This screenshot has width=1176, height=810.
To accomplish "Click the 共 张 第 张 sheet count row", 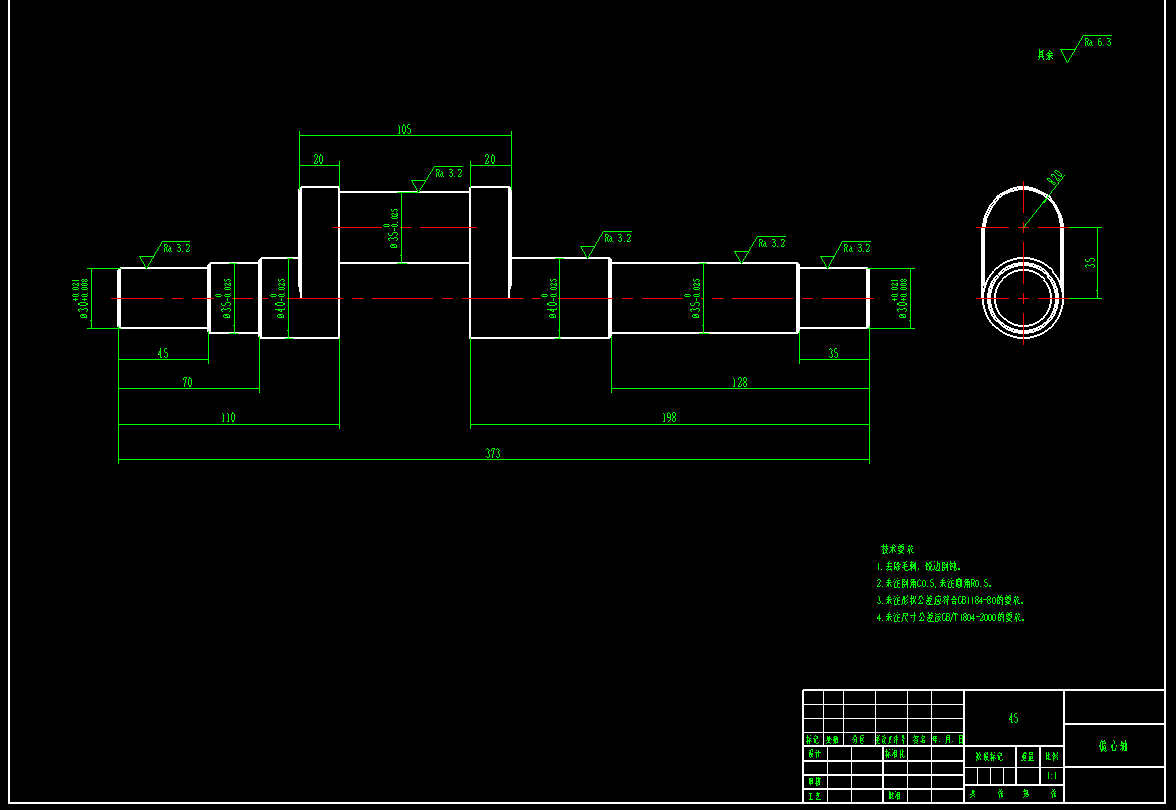I will [1013, 793].
